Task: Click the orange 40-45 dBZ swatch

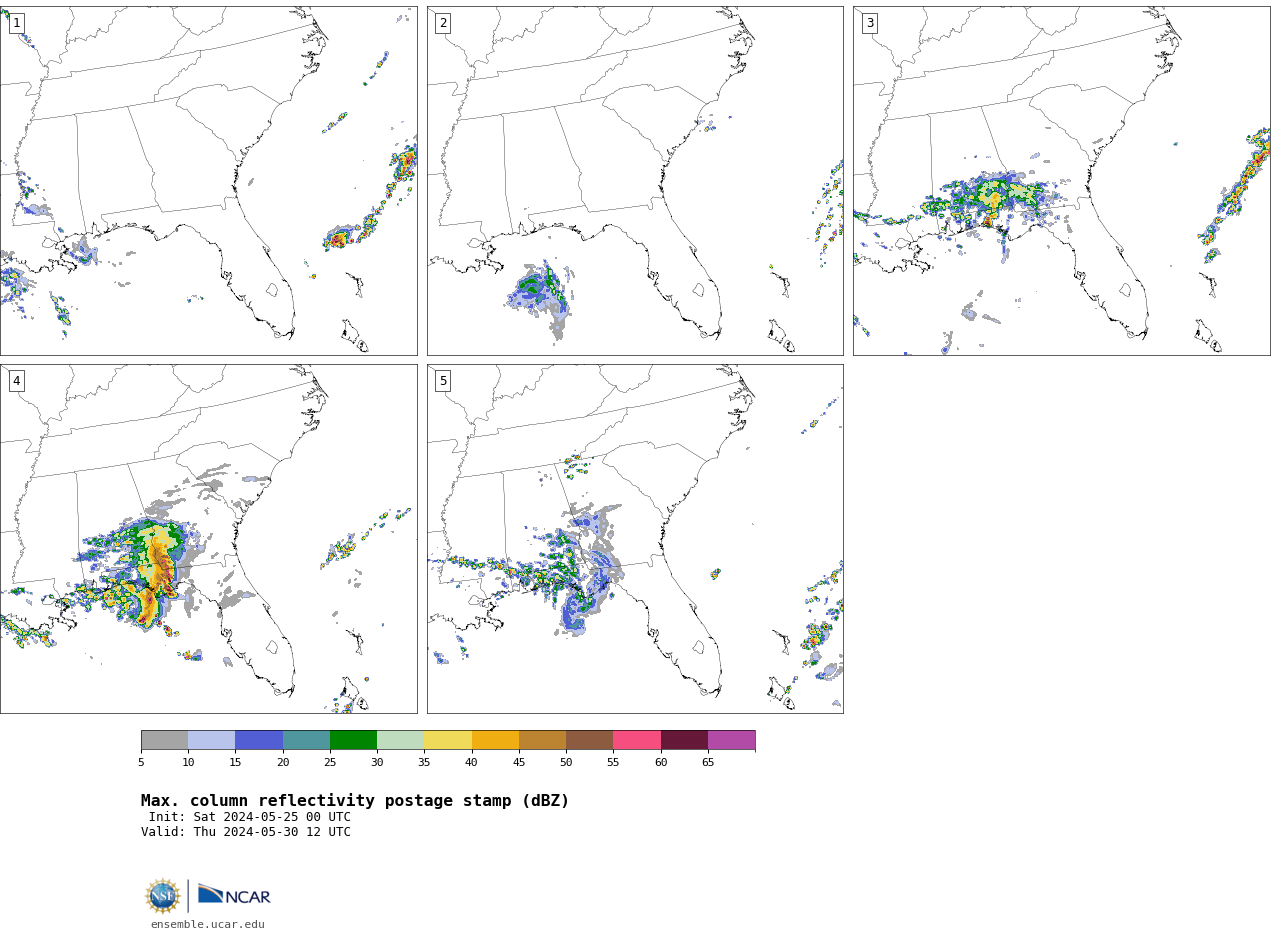Action: (495, 740)
